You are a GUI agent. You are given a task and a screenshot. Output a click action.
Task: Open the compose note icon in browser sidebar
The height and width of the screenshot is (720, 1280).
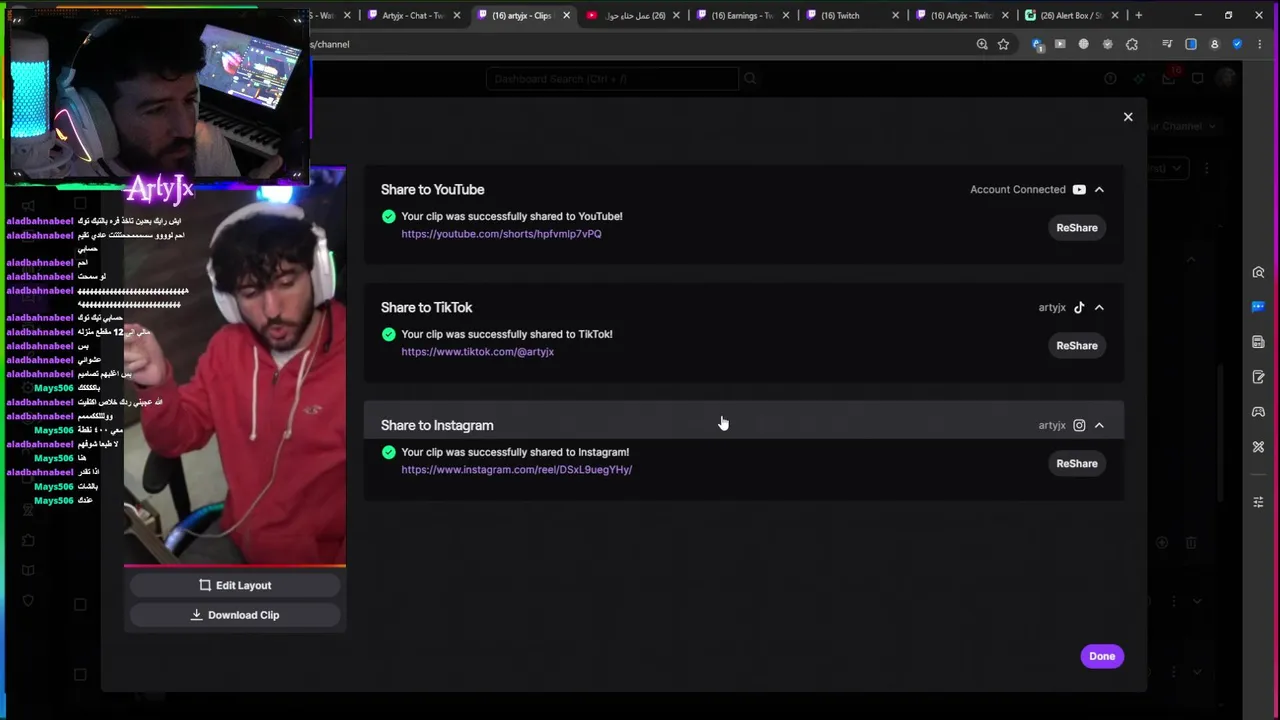[1258, 377]
